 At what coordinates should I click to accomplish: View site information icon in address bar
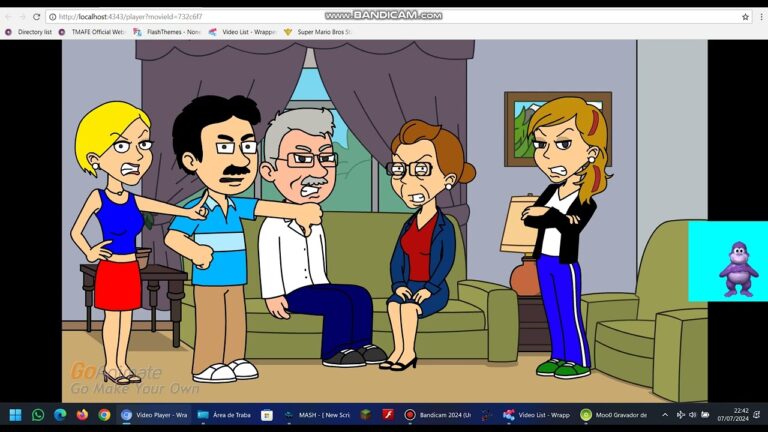(x=52, y=17)
